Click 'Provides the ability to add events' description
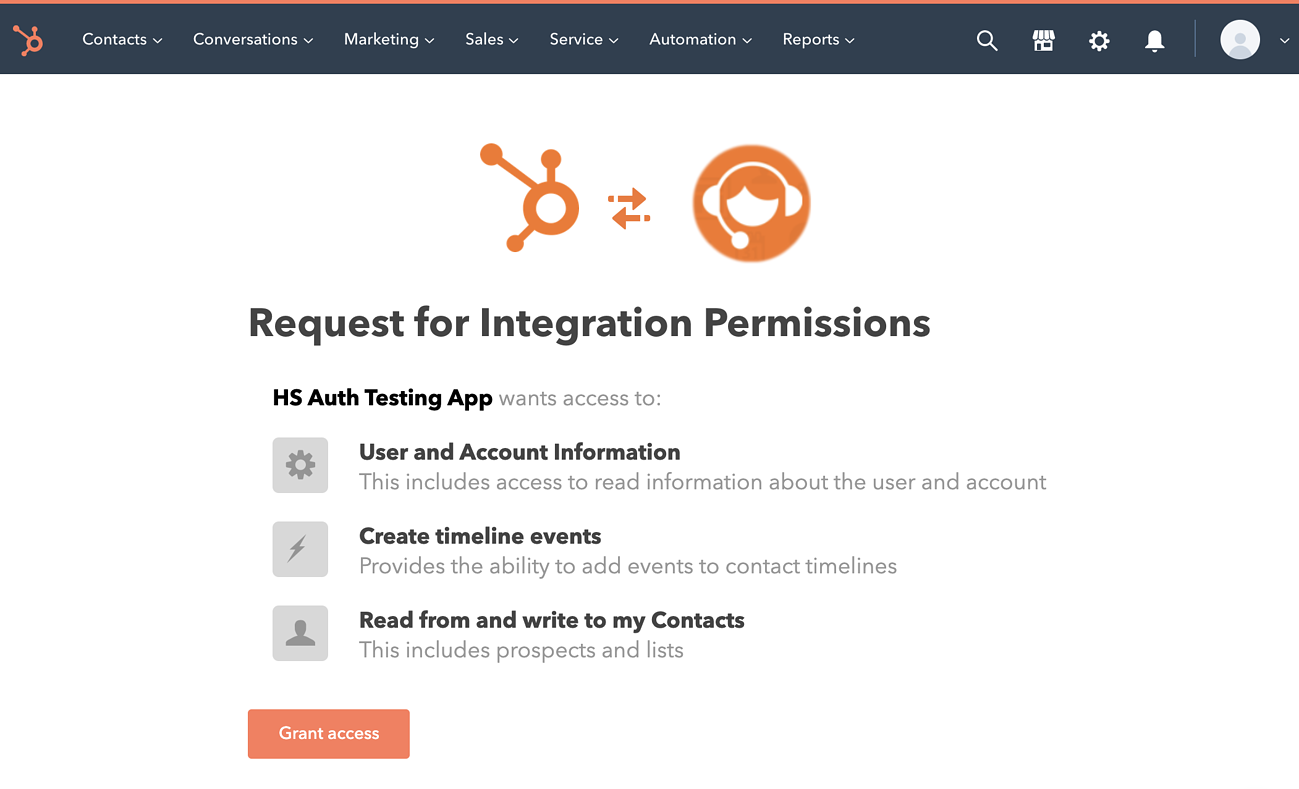Screen dimensions: 1299x789 (628, 566)
